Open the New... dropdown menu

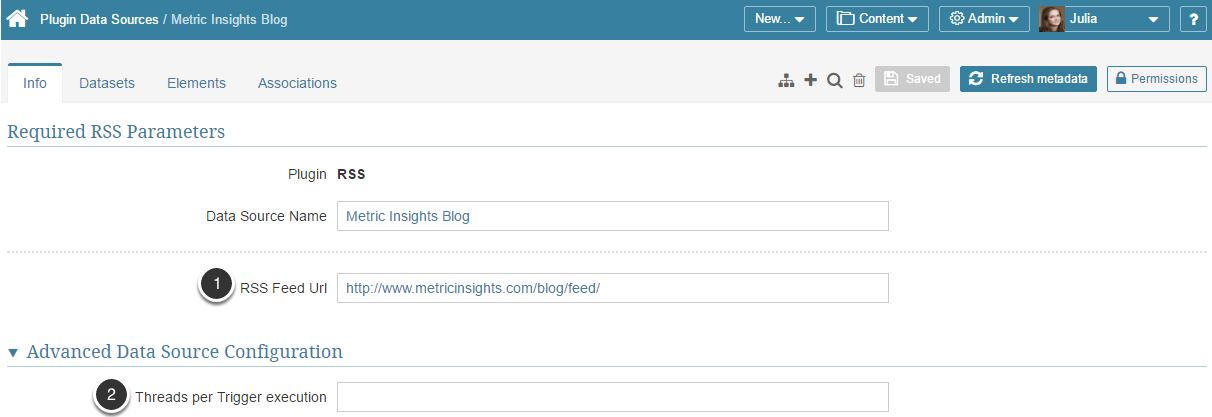780,19
